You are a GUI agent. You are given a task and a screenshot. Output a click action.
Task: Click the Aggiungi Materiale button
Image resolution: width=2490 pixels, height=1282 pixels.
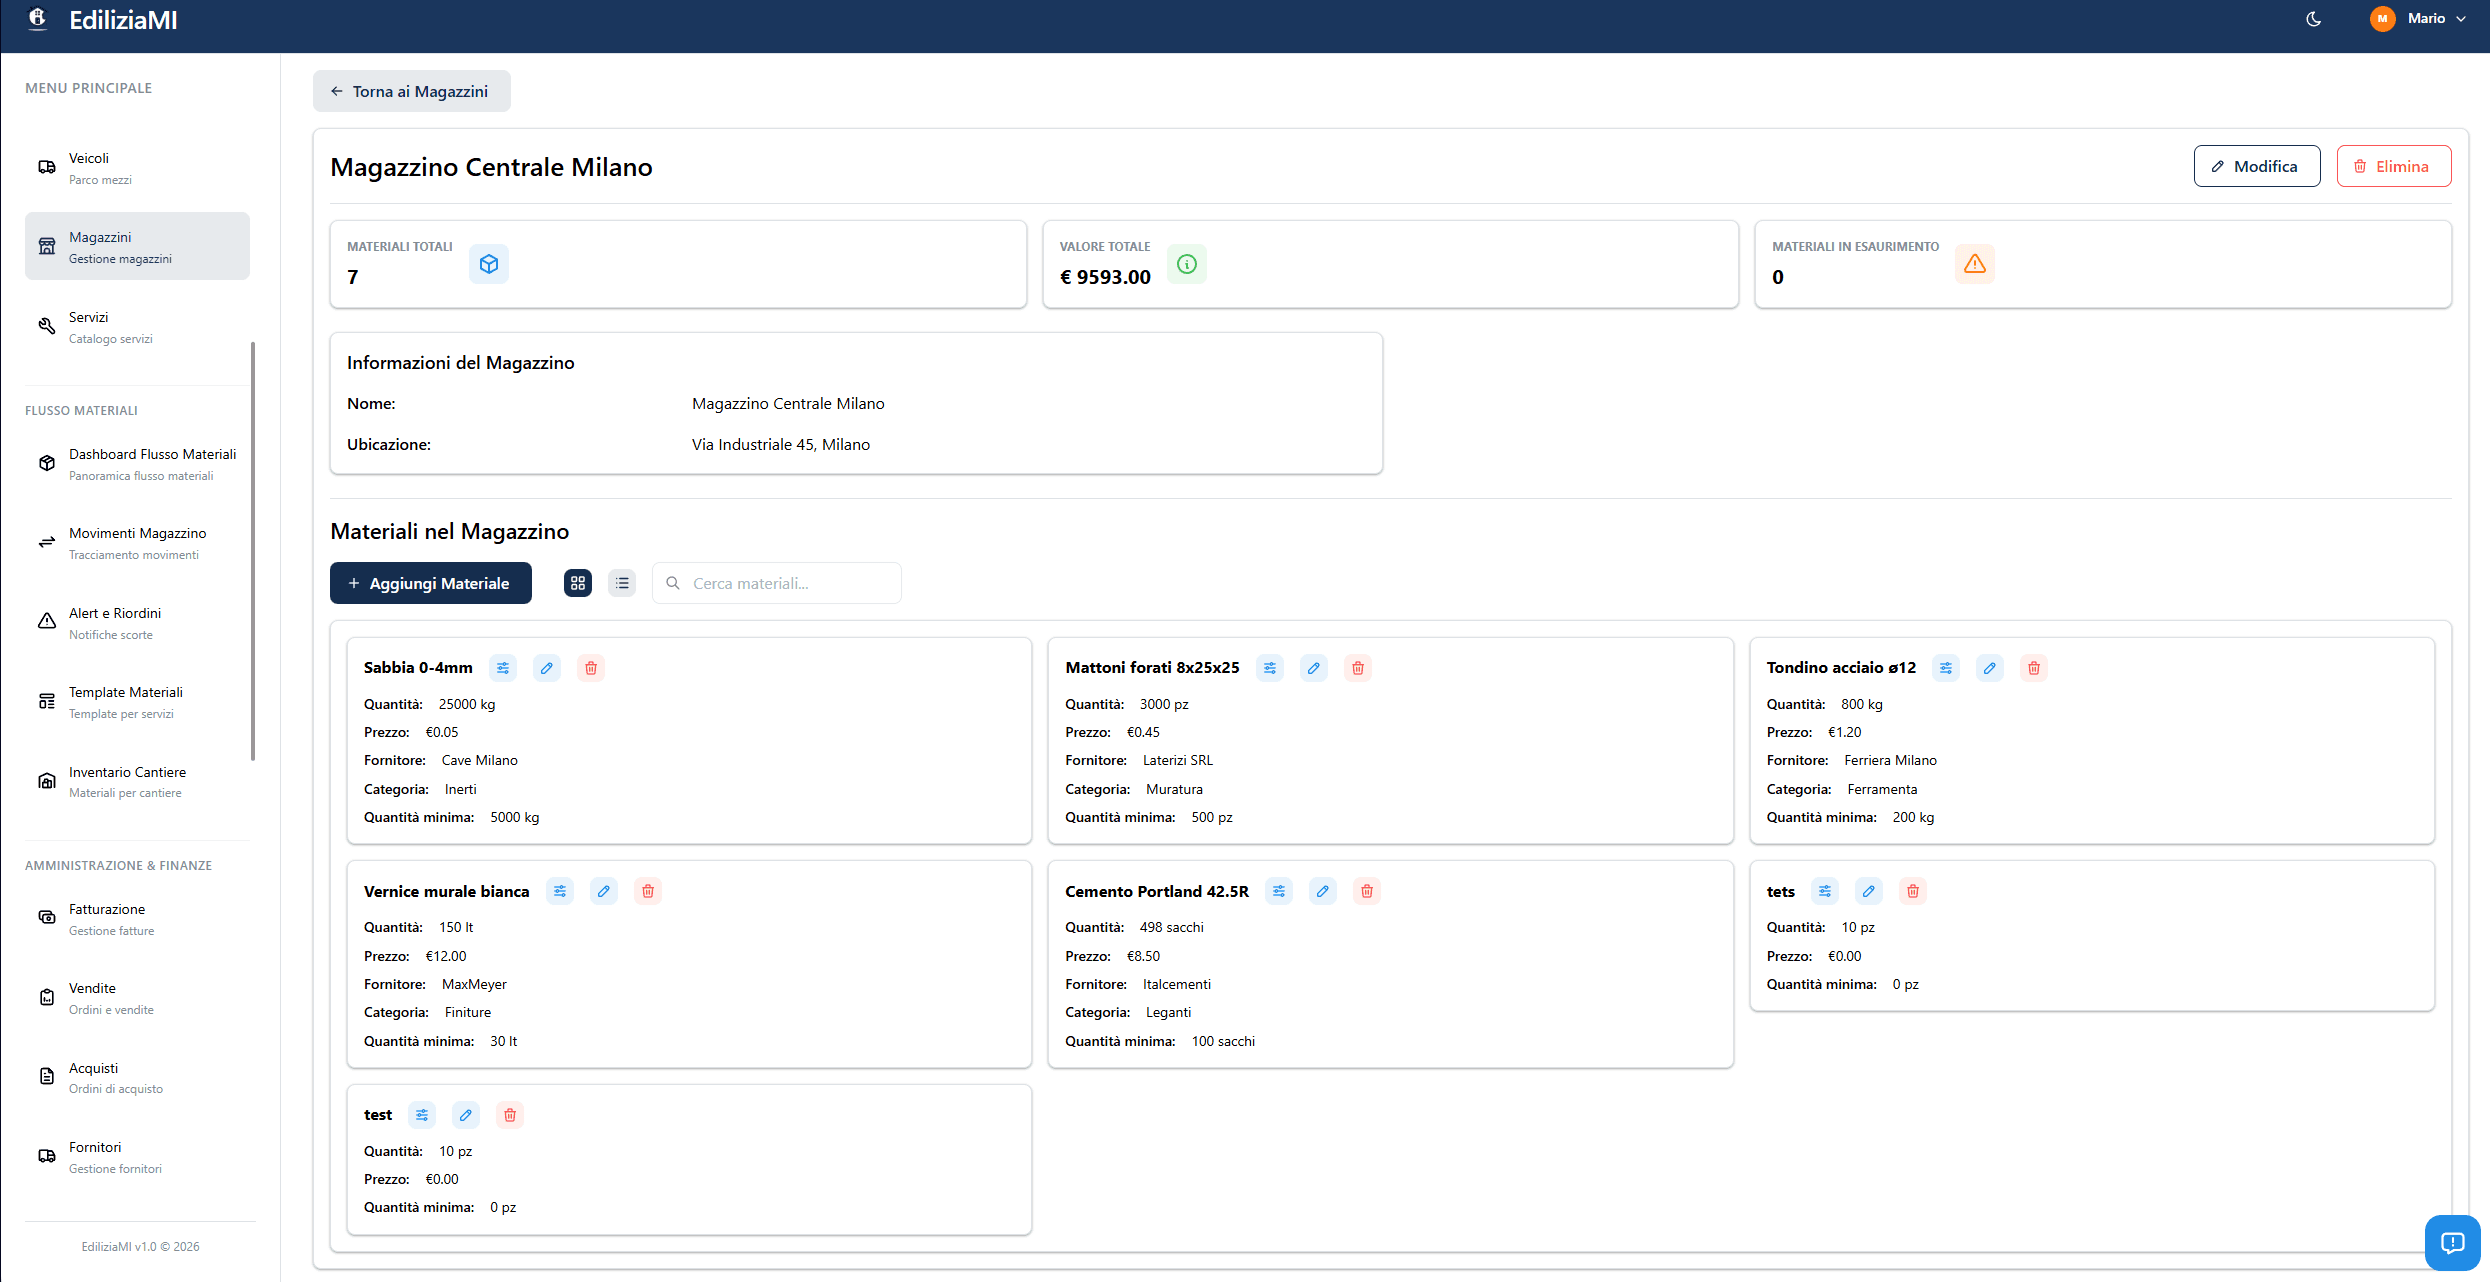430,583
